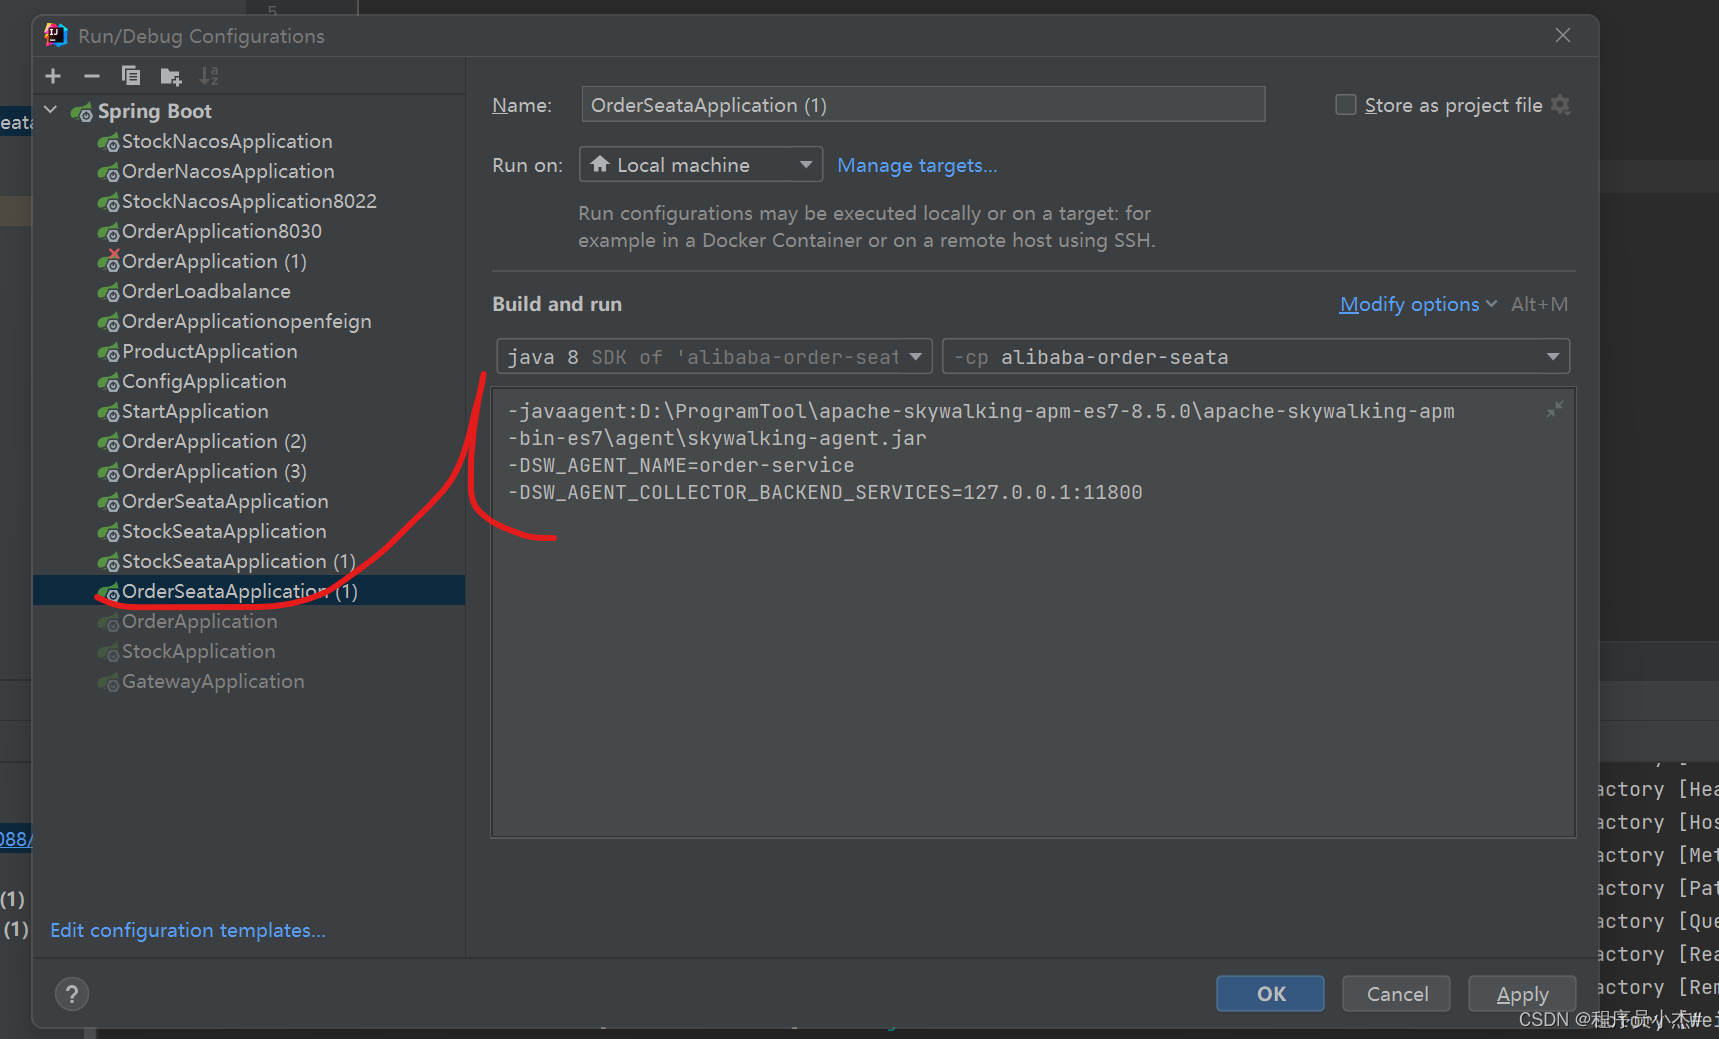Screen dimensions: 1719x1039
Task: Open the Modify options menu
Action: [1418, 304]
